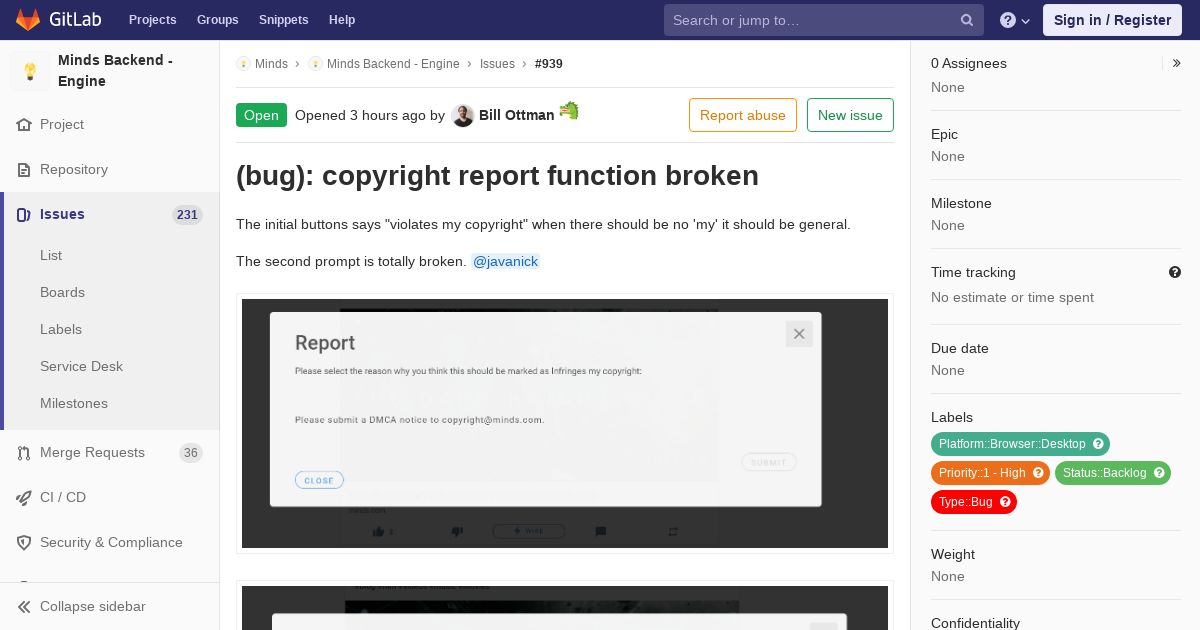Click the 0 Assignees text
The width and height of the screenshot is (1200, 630).
(969, 64)
